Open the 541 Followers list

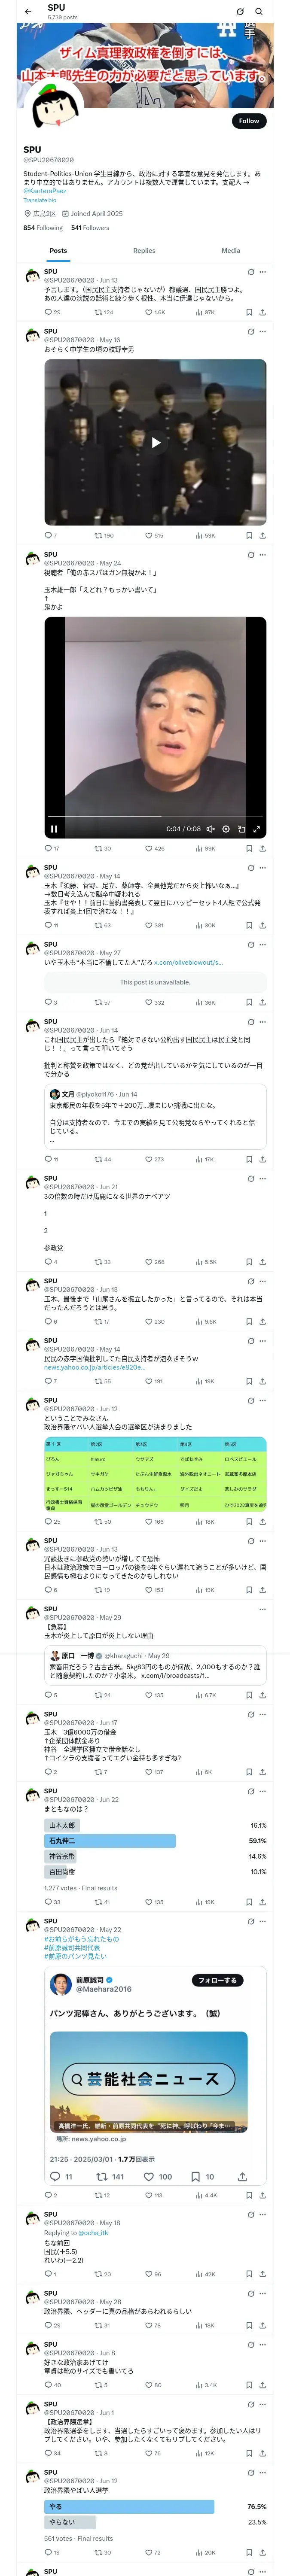(x=90, y=228)
